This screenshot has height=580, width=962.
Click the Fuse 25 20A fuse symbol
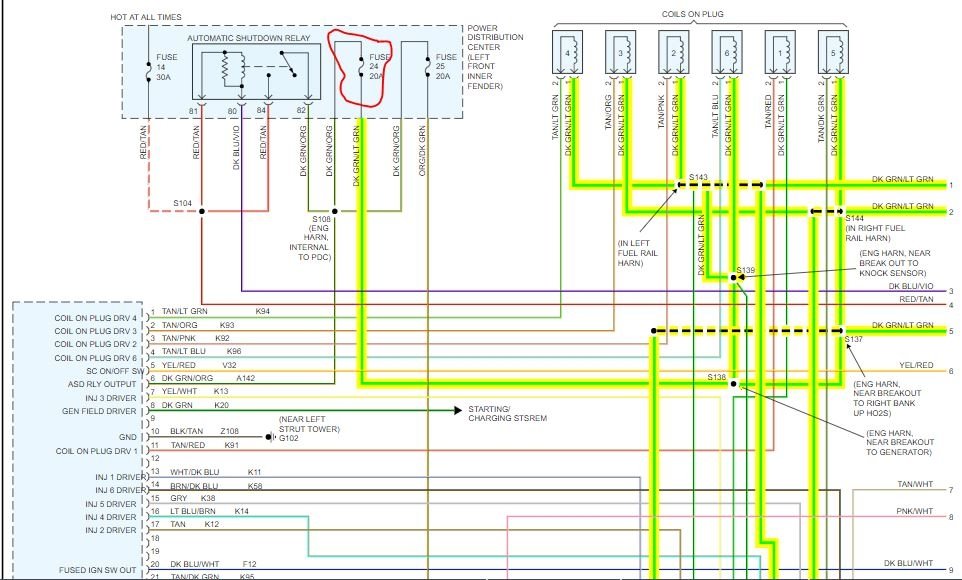[x=428, y=66]
